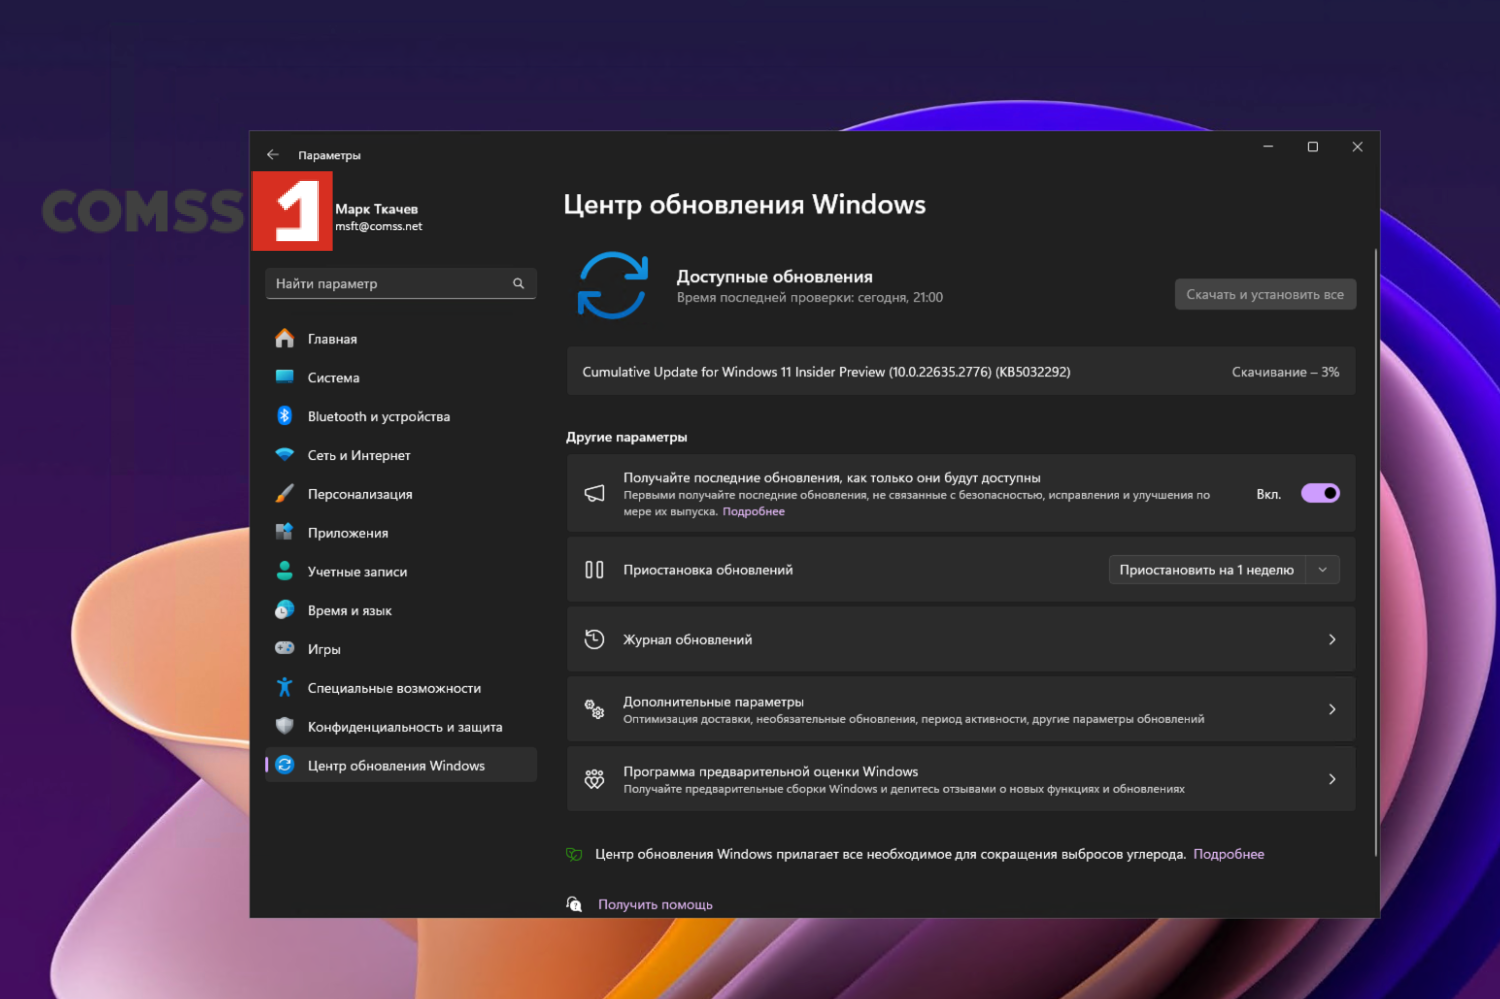Image resolution: width=1500 pixels, height=999 pixels.
Task: Click the Специальные возможности accessibility icon
Action: click(285, 687)
